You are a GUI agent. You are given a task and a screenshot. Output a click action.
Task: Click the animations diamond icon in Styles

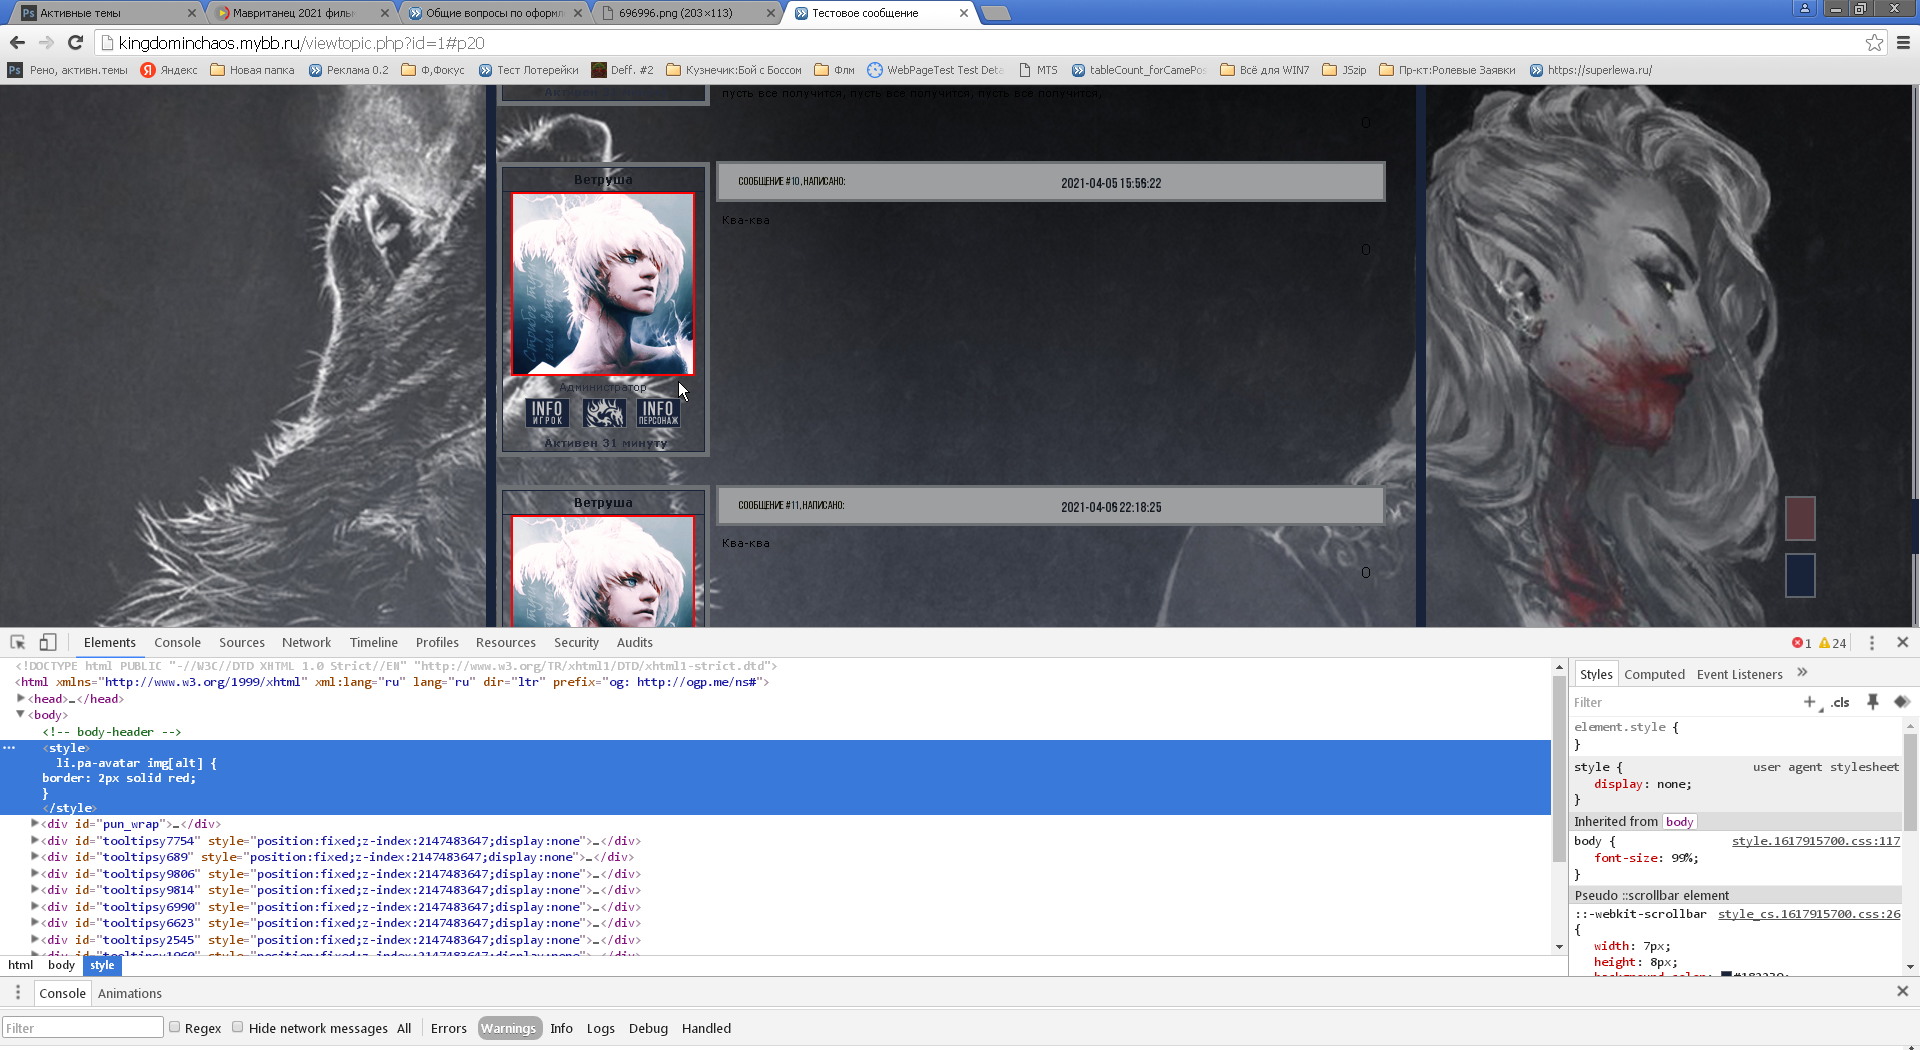pyautogui.click(x=1902, y=702)
